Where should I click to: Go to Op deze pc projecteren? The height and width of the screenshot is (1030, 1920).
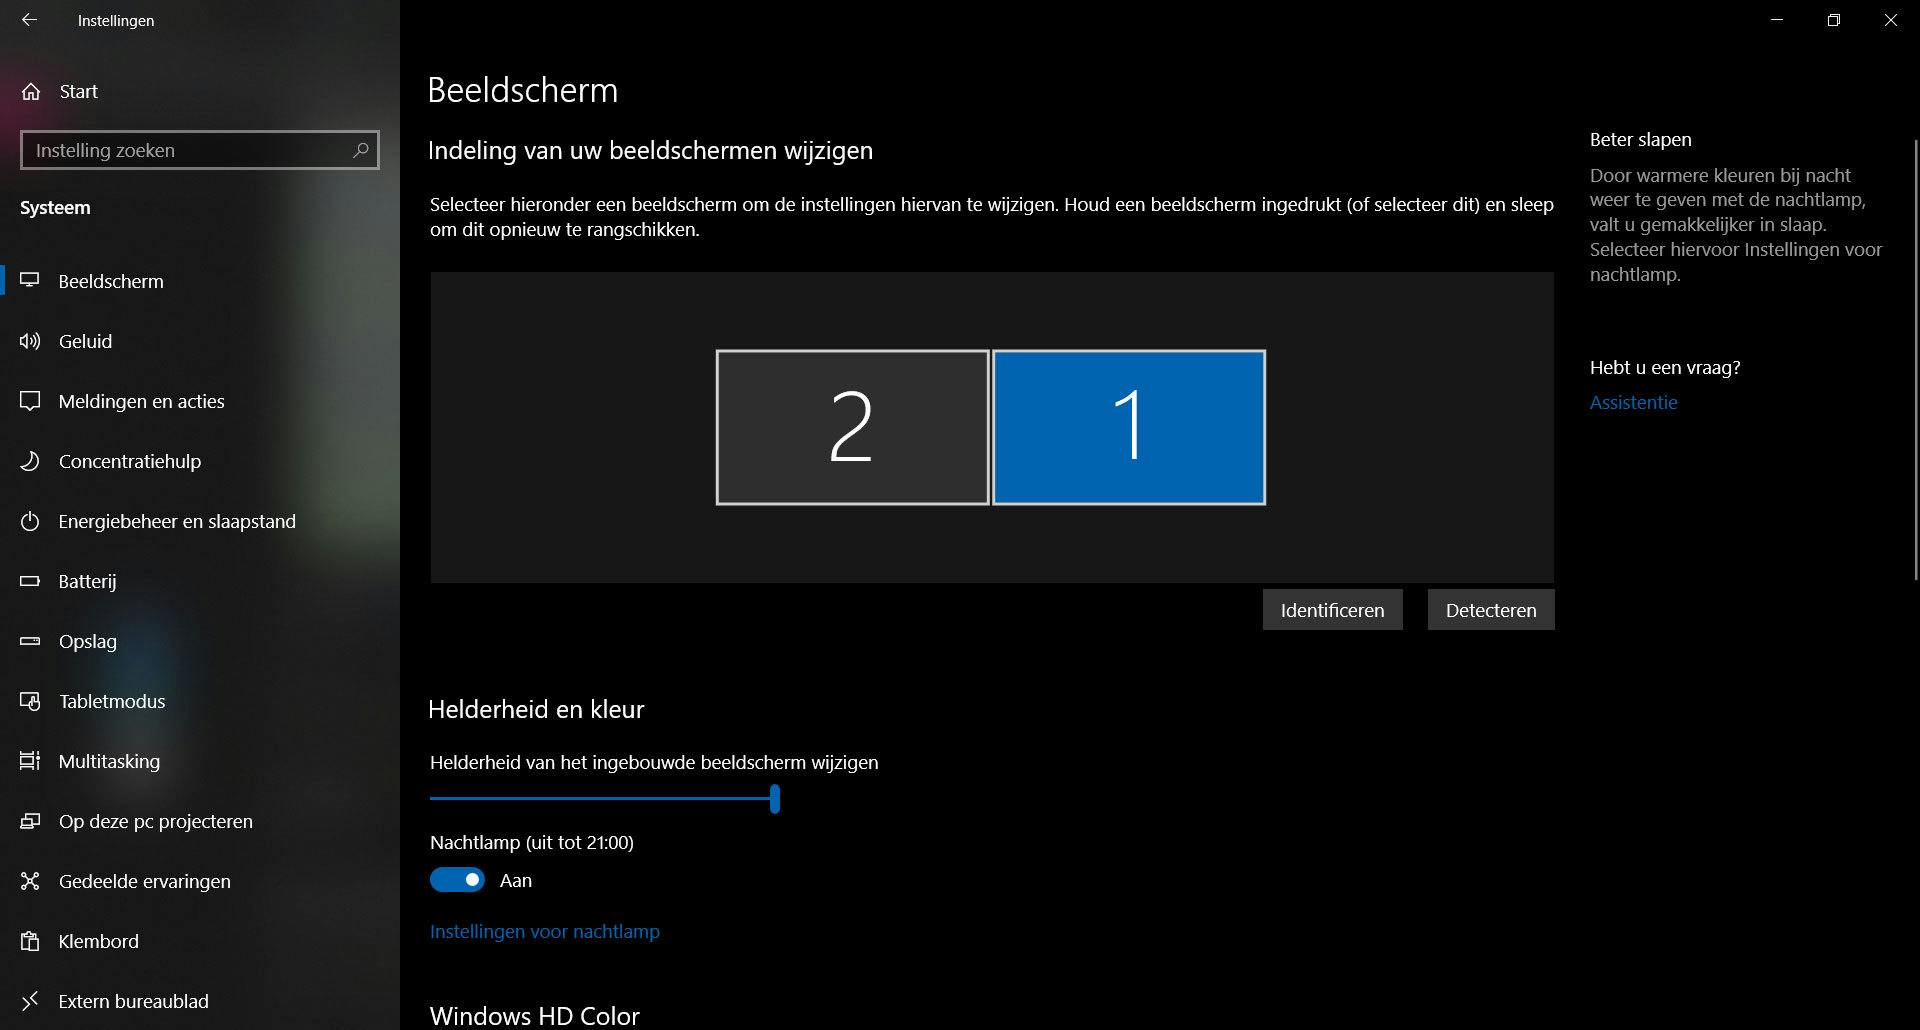click(200, 821)
